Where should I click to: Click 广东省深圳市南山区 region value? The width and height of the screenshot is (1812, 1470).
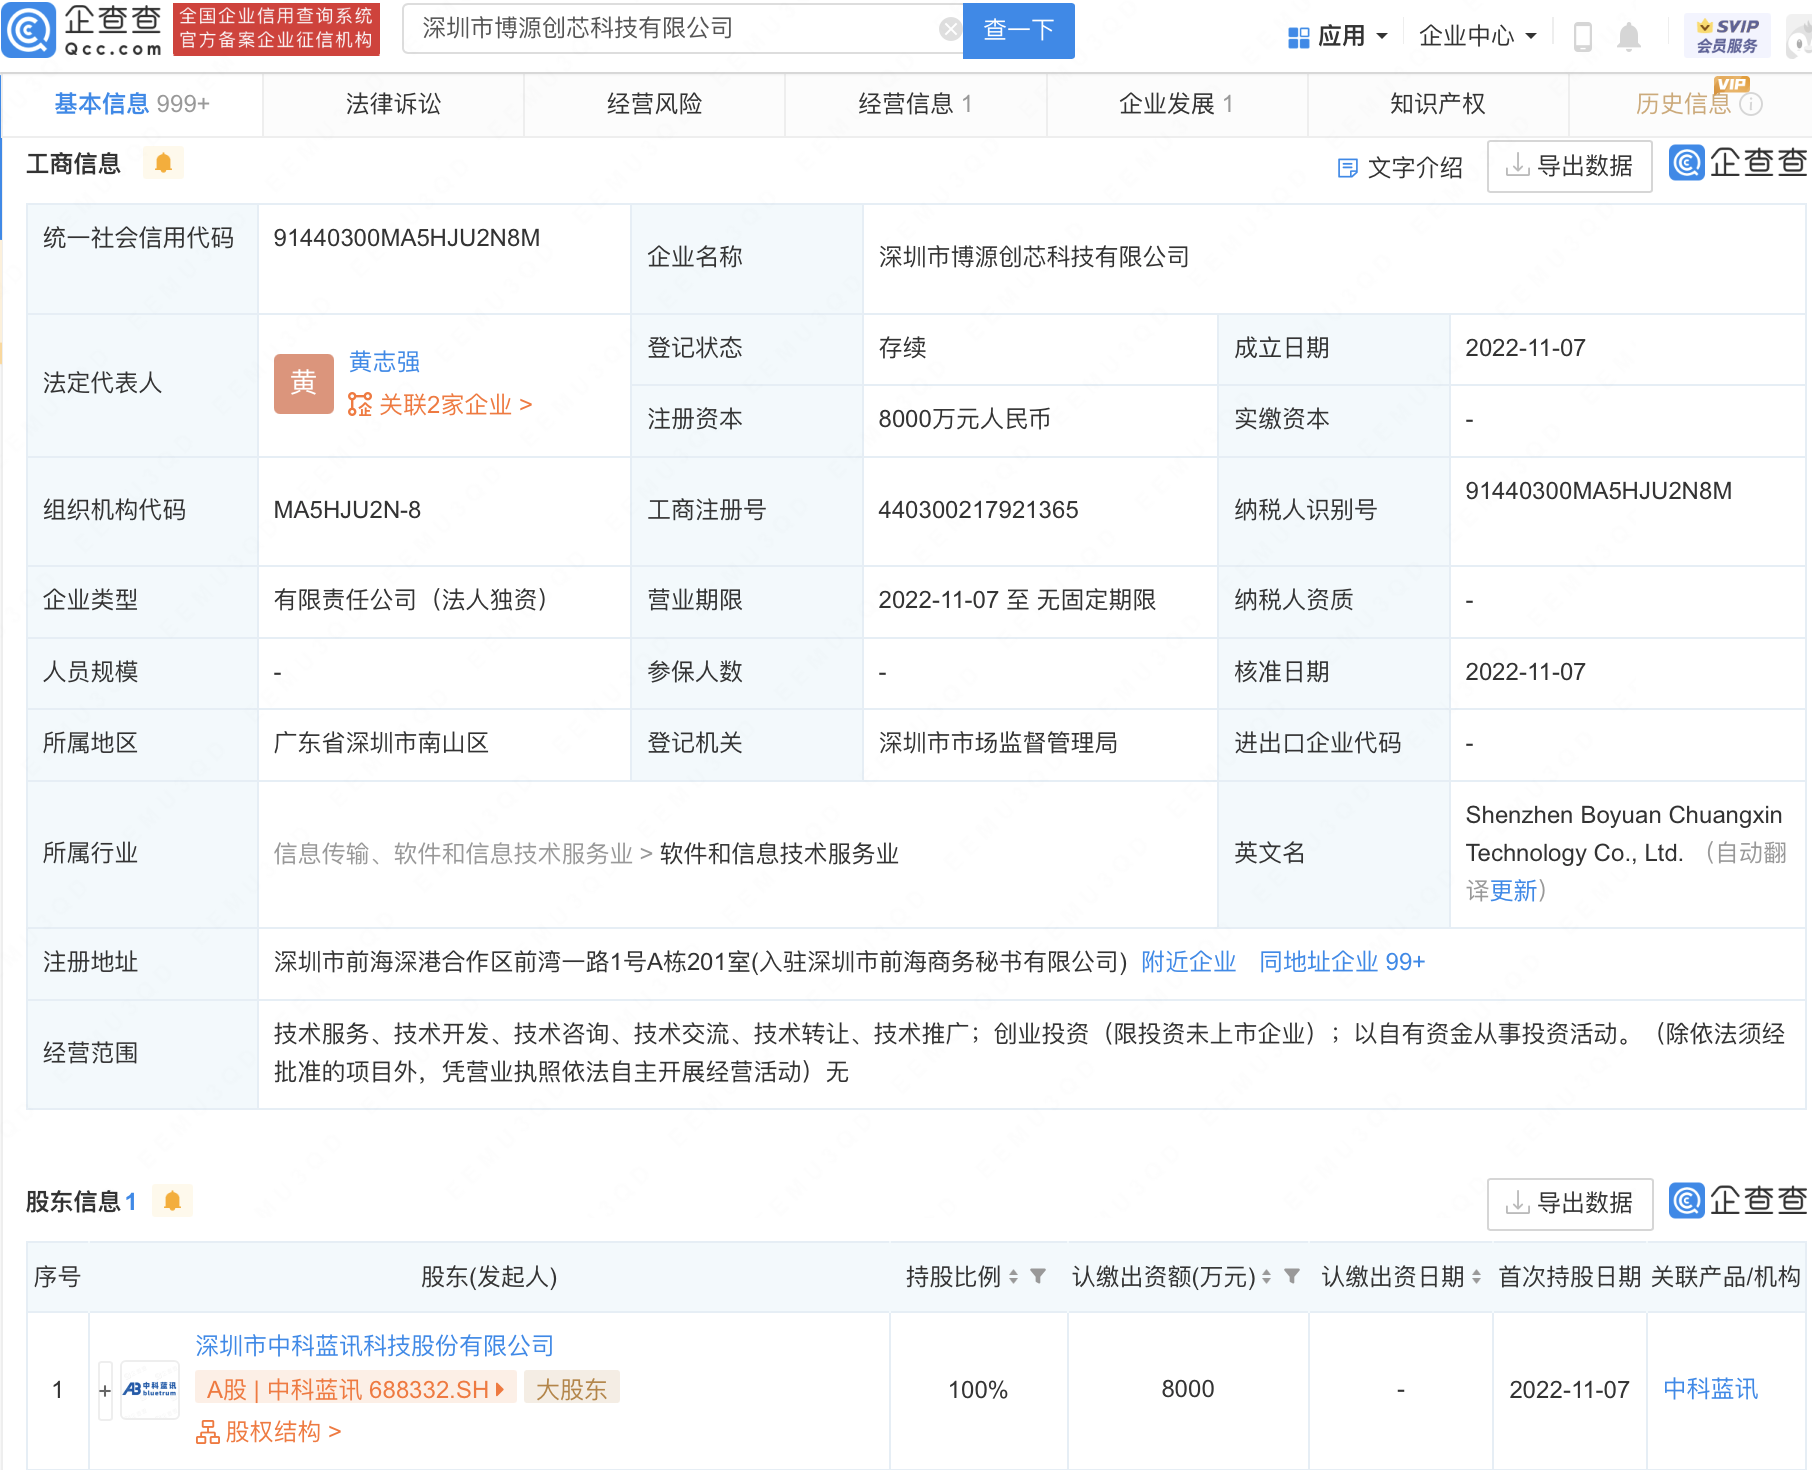tap(381, 743)
